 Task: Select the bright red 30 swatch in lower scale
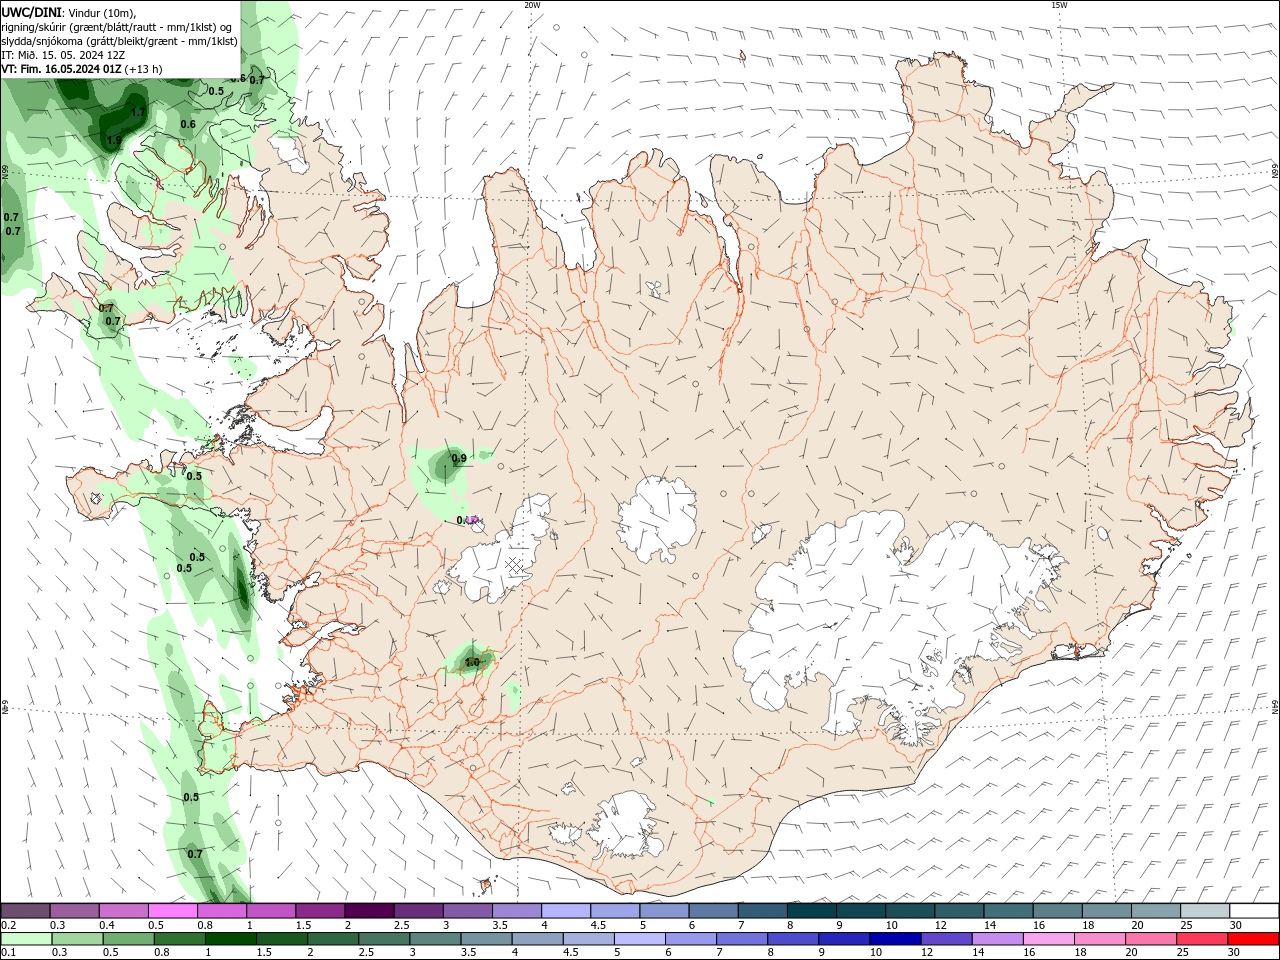pyautogui.click(x=1253, y=939)
